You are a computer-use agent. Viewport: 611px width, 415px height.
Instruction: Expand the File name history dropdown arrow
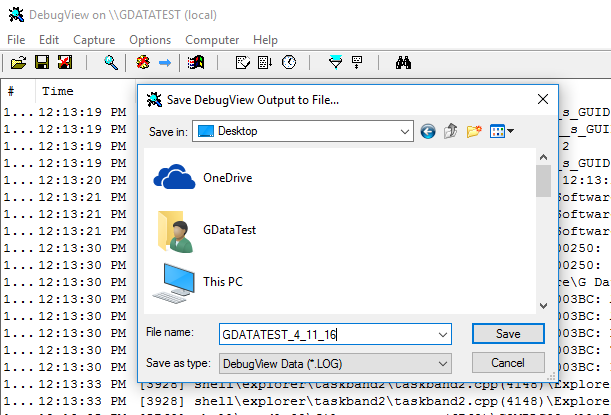coord(443,334)
